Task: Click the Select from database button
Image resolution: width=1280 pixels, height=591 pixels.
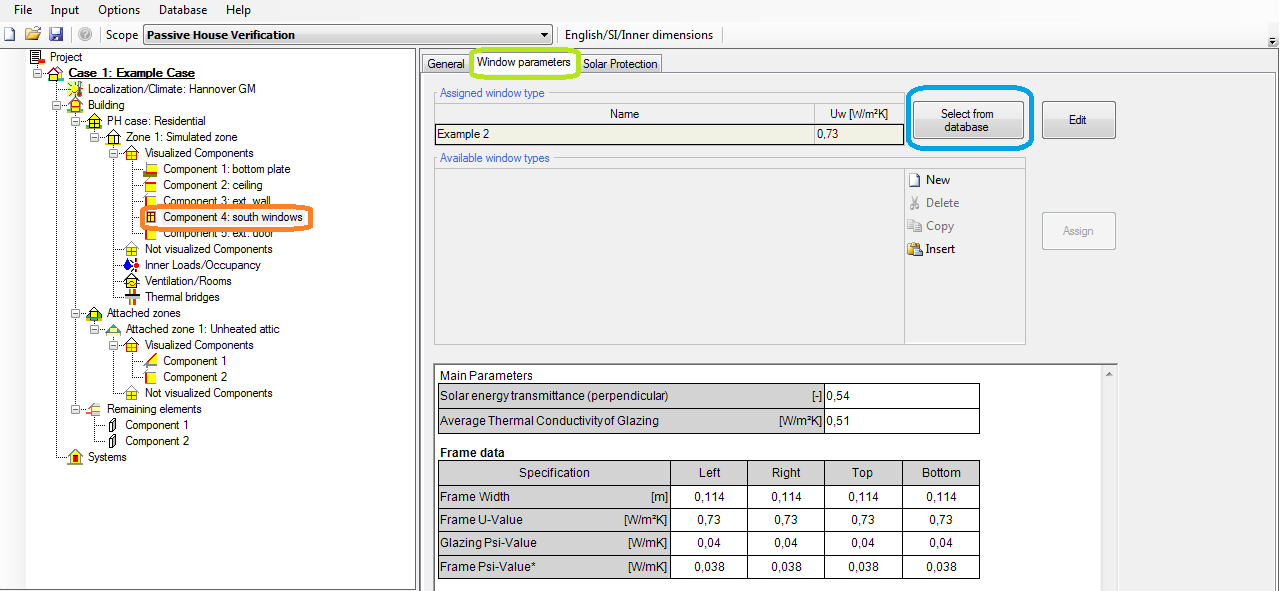Action: pos(967,120)
